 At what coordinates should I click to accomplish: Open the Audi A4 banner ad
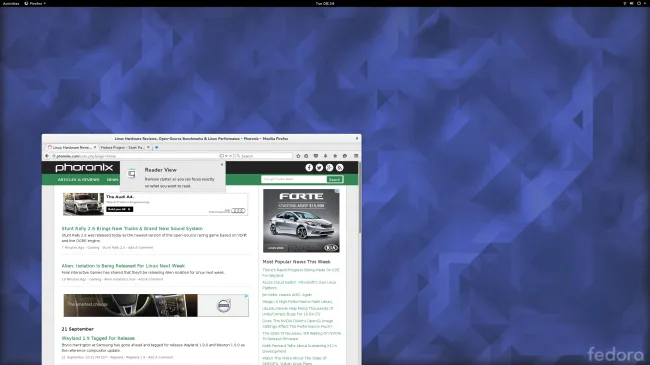click(x=155, y=204)
